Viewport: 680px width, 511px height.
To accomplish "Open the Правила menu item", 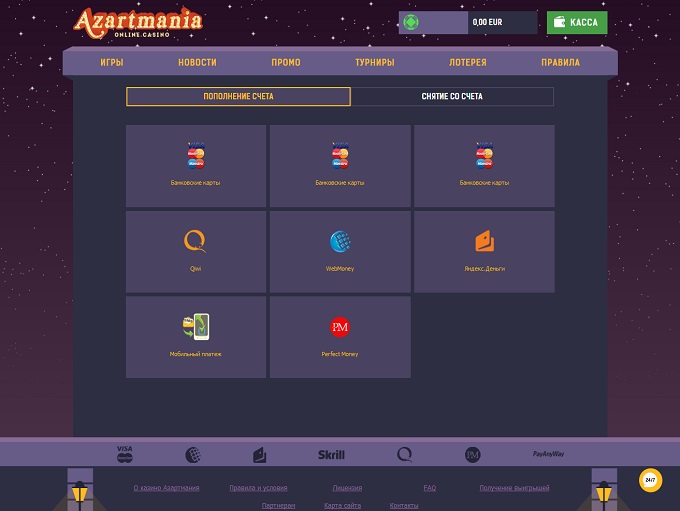I will [560, 62].
